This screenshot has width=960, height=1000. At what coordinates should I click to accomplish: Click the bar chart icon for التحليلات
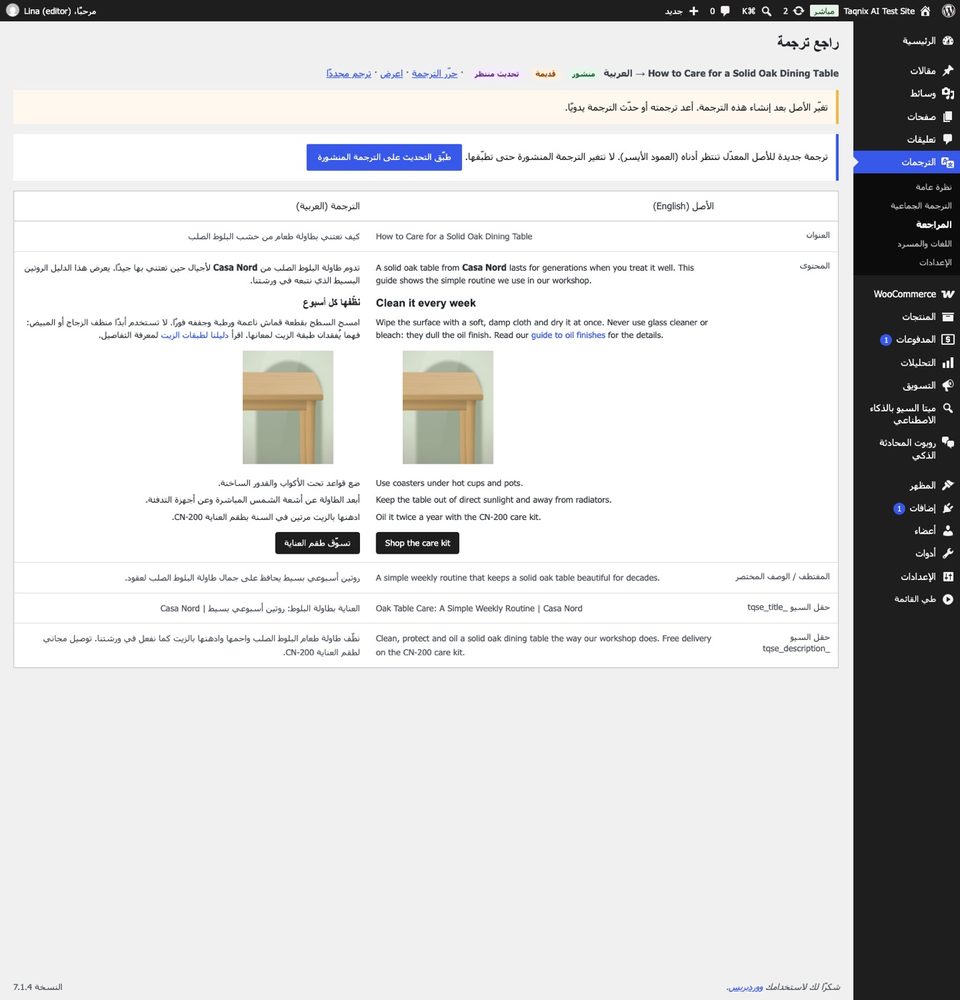point(948,363)
